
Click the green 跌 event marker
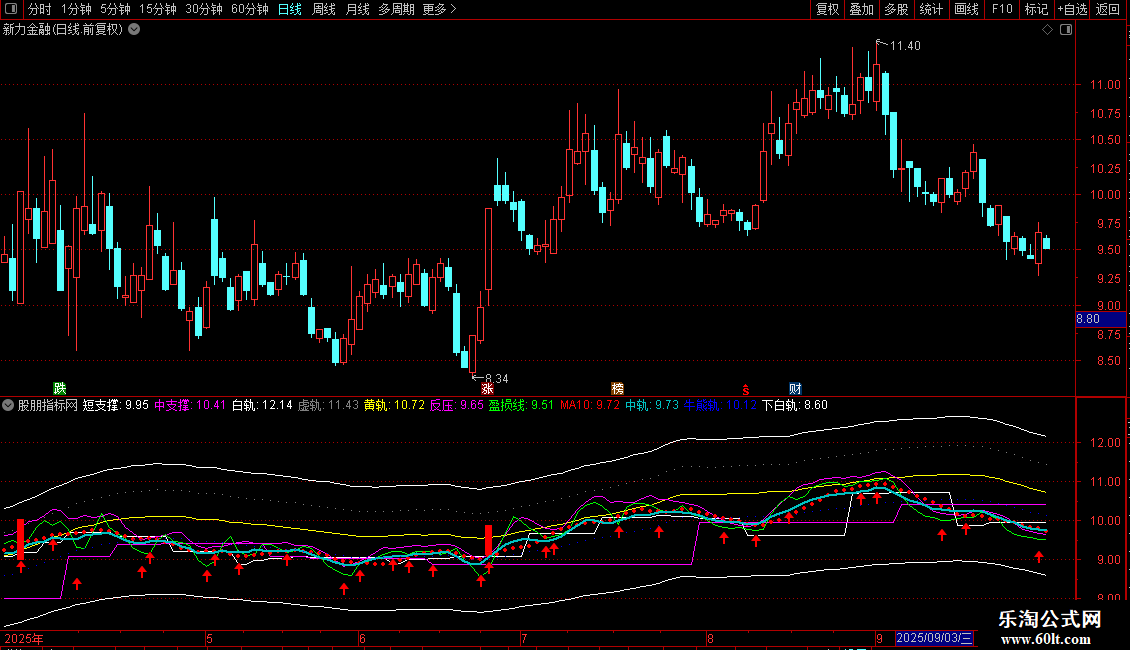click(x=60, y=388)
